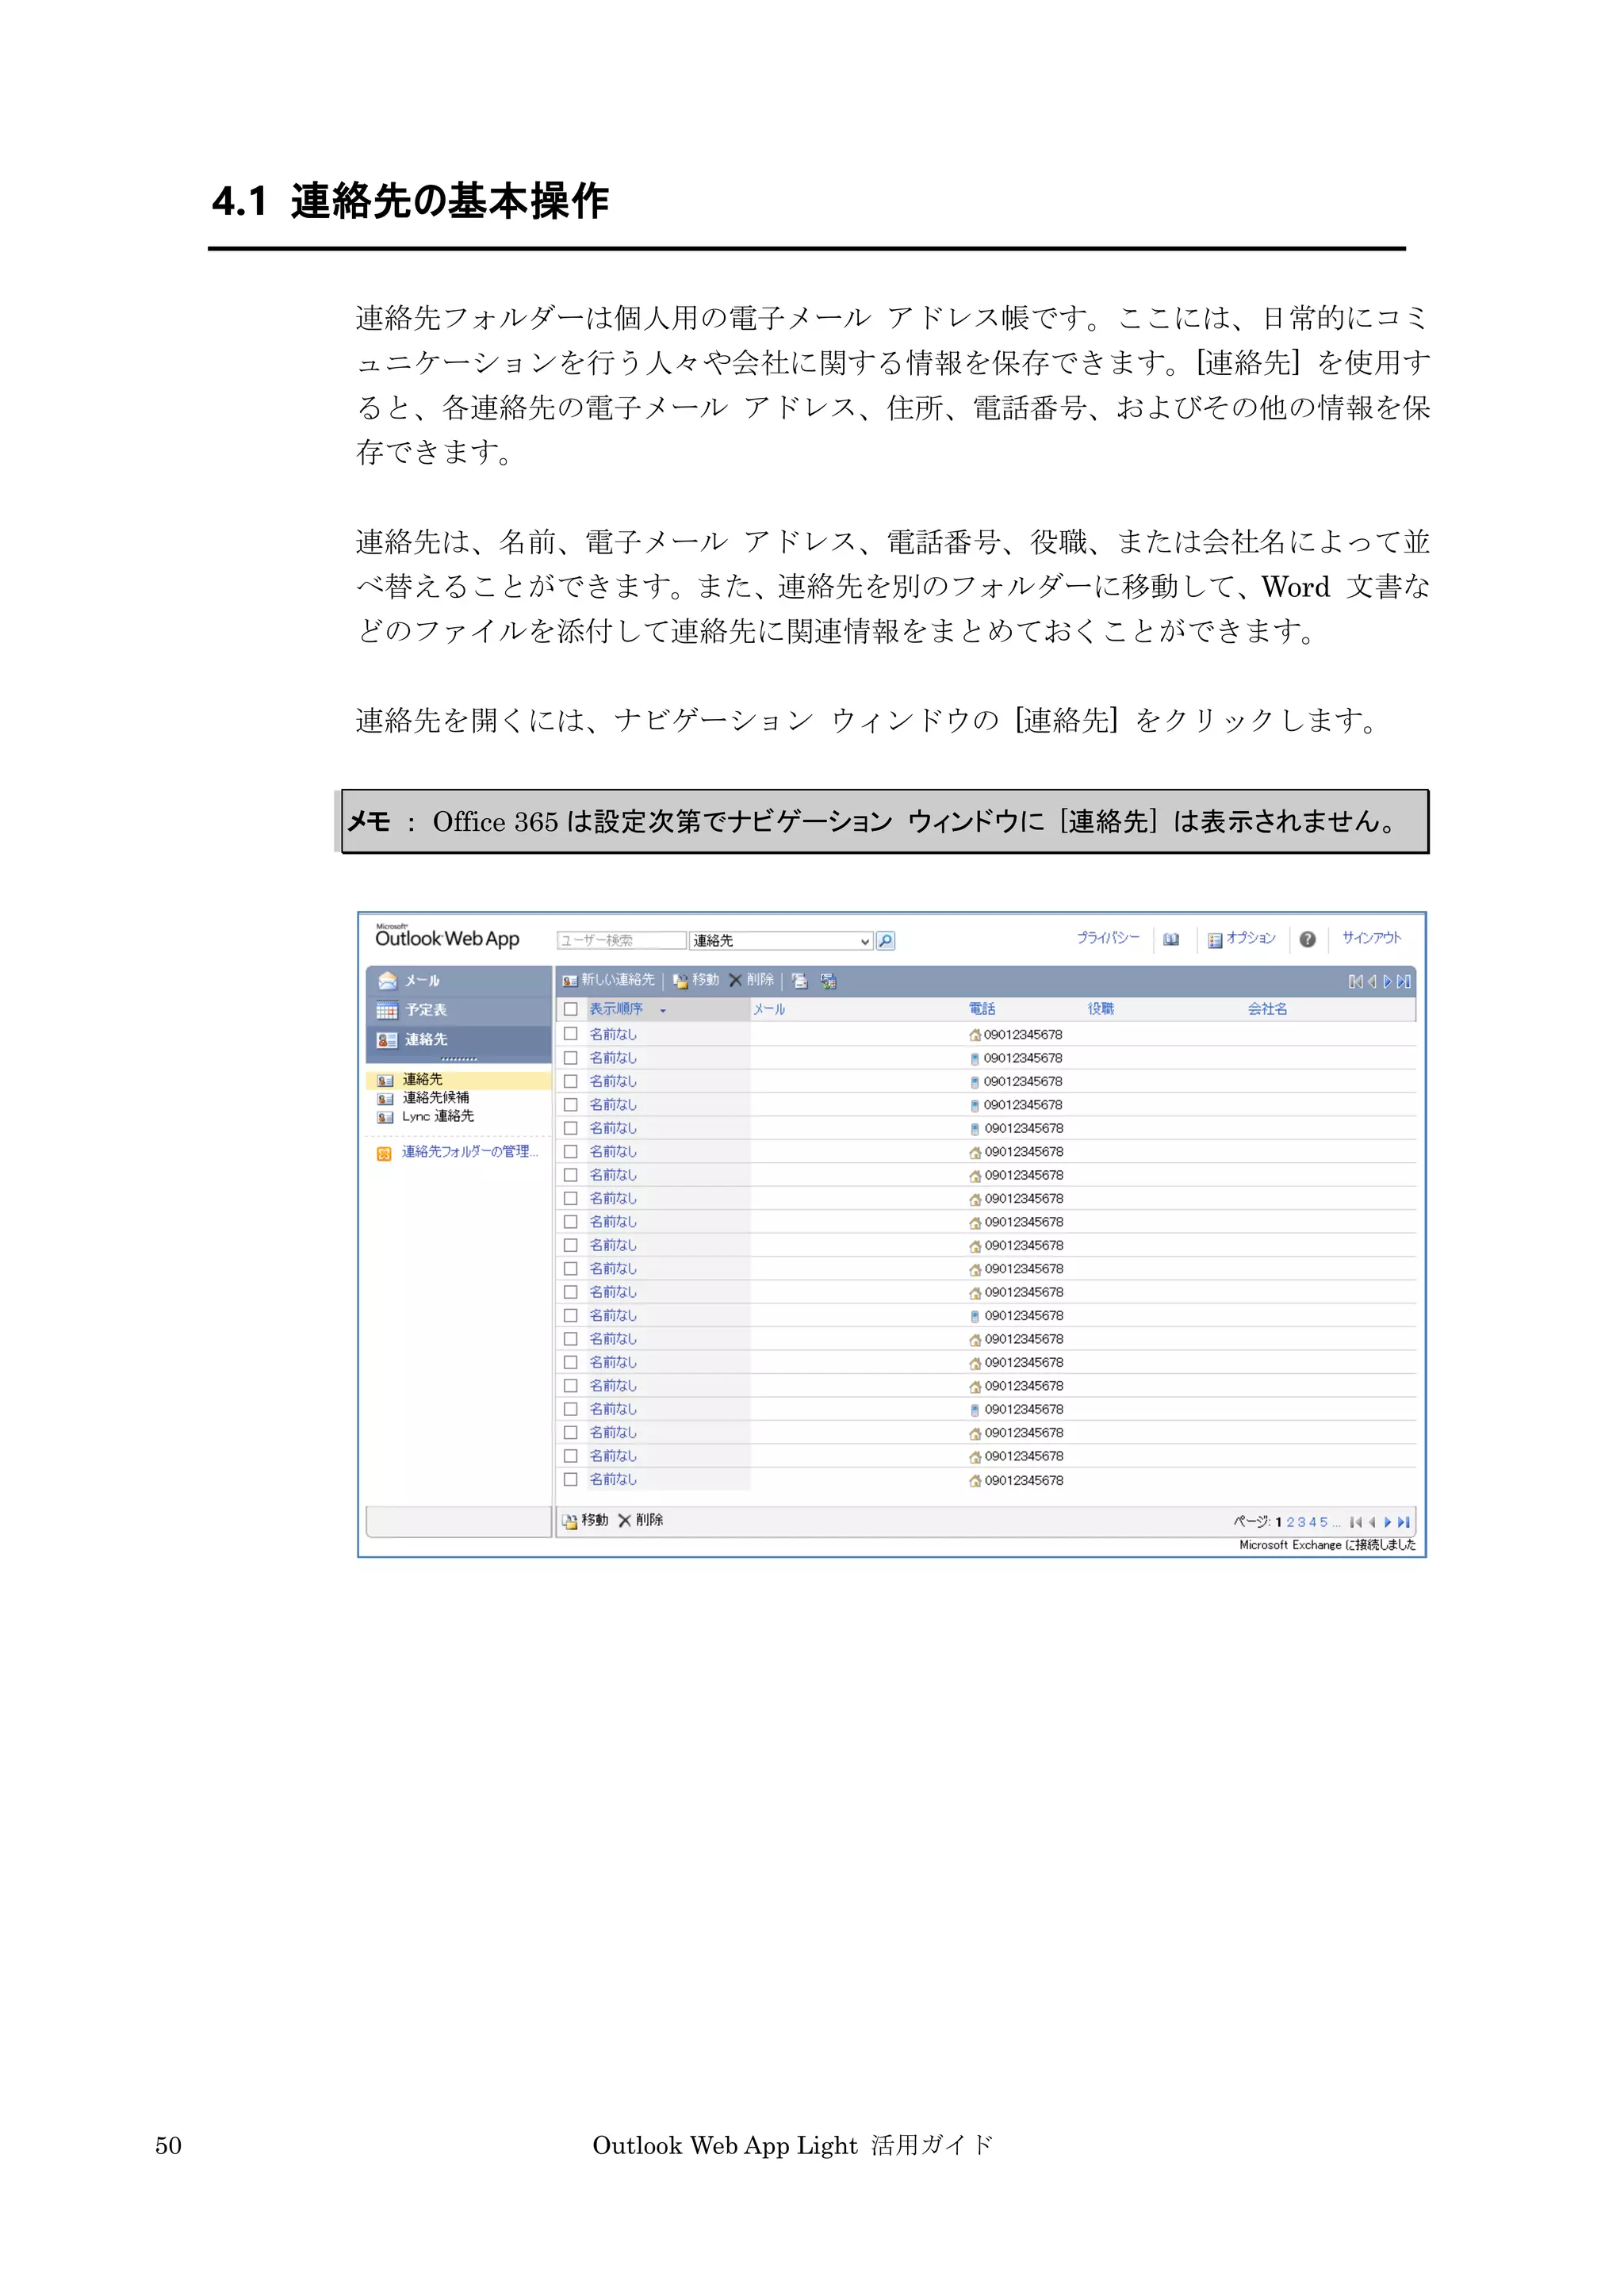Go to previous page in bottom pager
This screenshot has height=2296, width=1624.
pos(1372,1522)
